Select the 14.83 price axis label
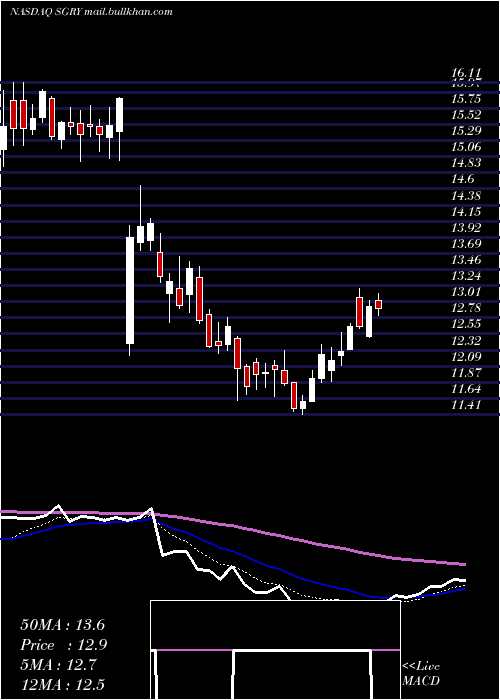 tap(466, 163)
